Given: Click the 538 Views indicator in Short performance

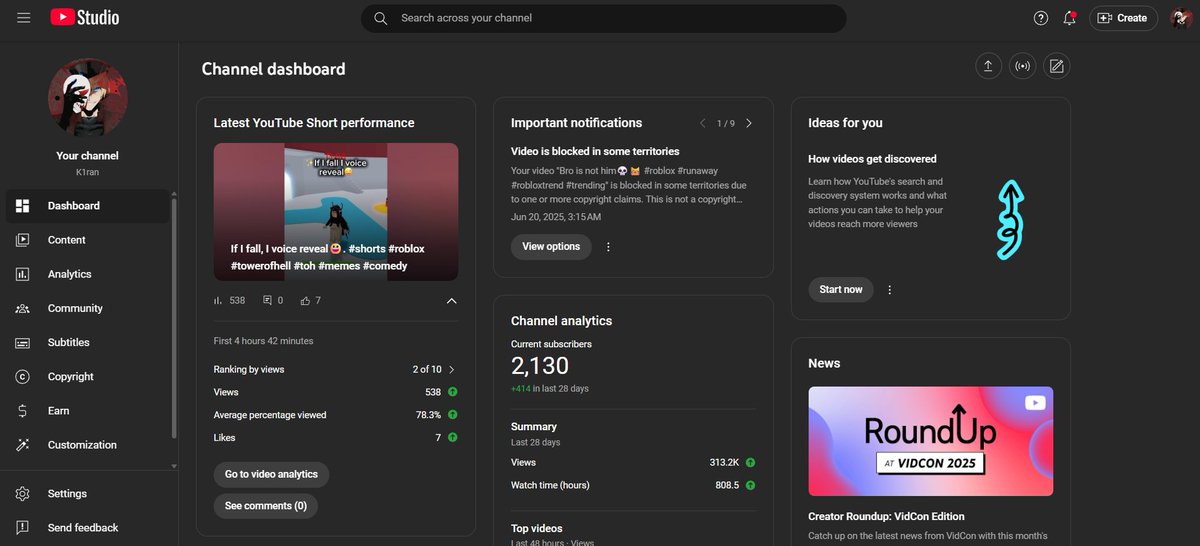Looking at the screenshot, I should pyautogui.click(x=452, y=393).
